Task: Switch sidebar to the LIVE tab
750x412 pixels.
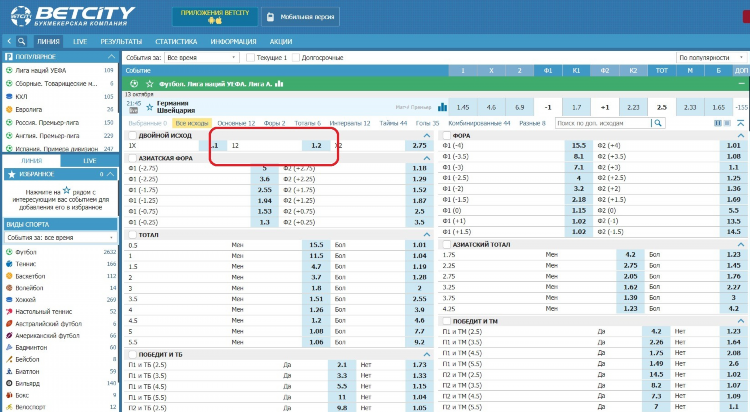Action: pos(89,161)
